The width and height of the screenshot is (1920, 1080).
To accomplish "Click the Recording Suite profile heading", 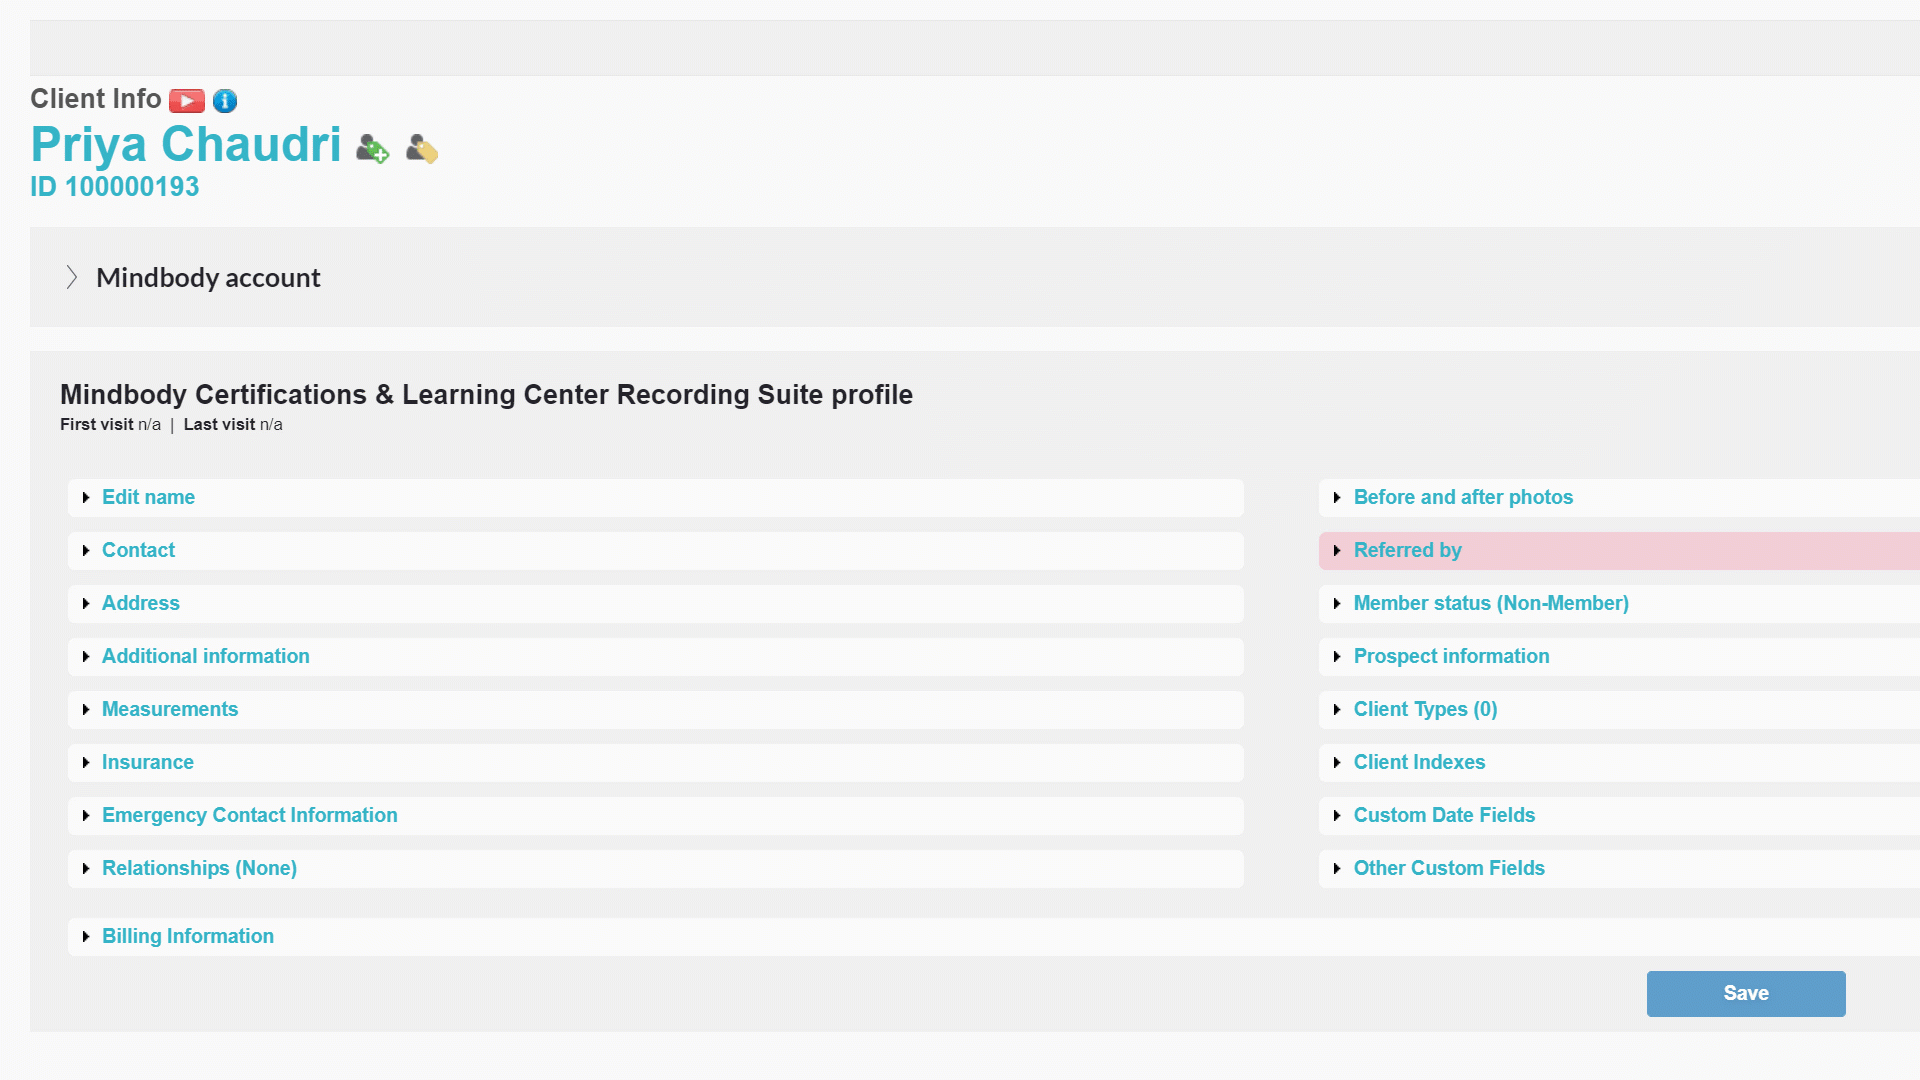I will coord(486,395).
